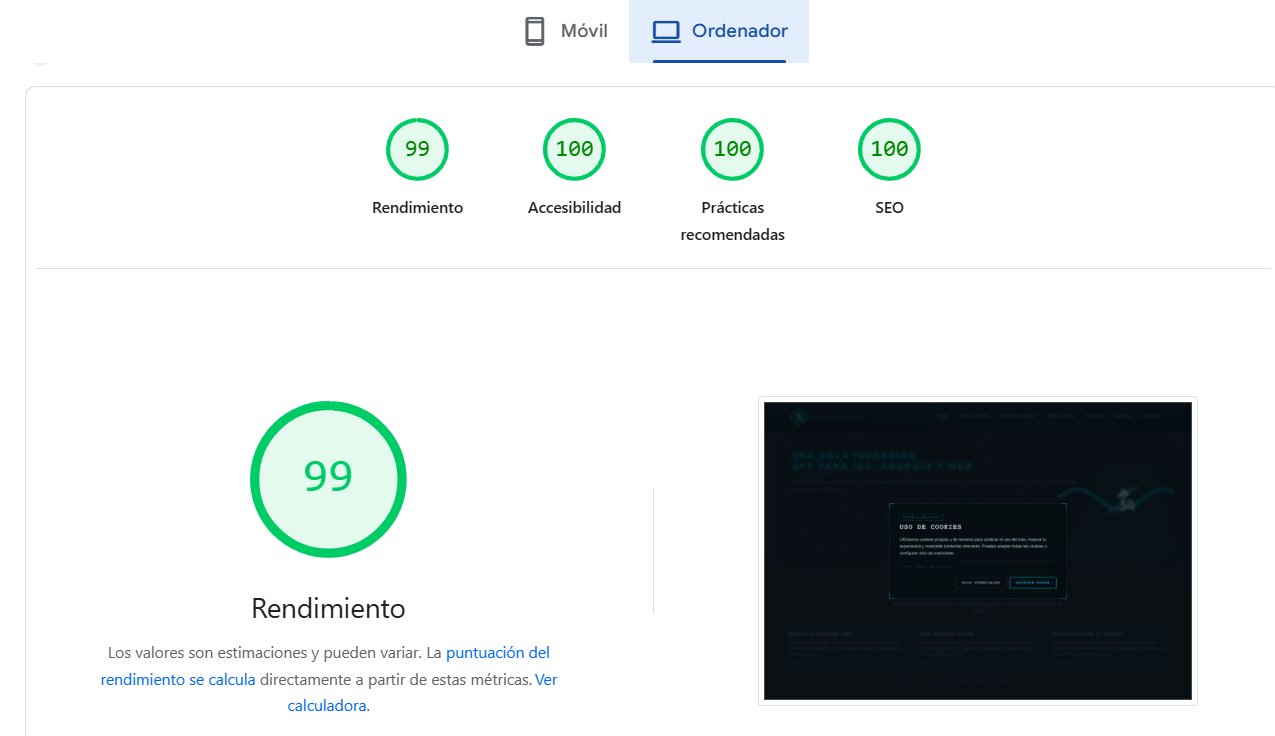Image resolution: width=1275 pixels, height=736 pixels.
Task: Open the Accesibilidad 100 score gauge
Action: (574, 149)
